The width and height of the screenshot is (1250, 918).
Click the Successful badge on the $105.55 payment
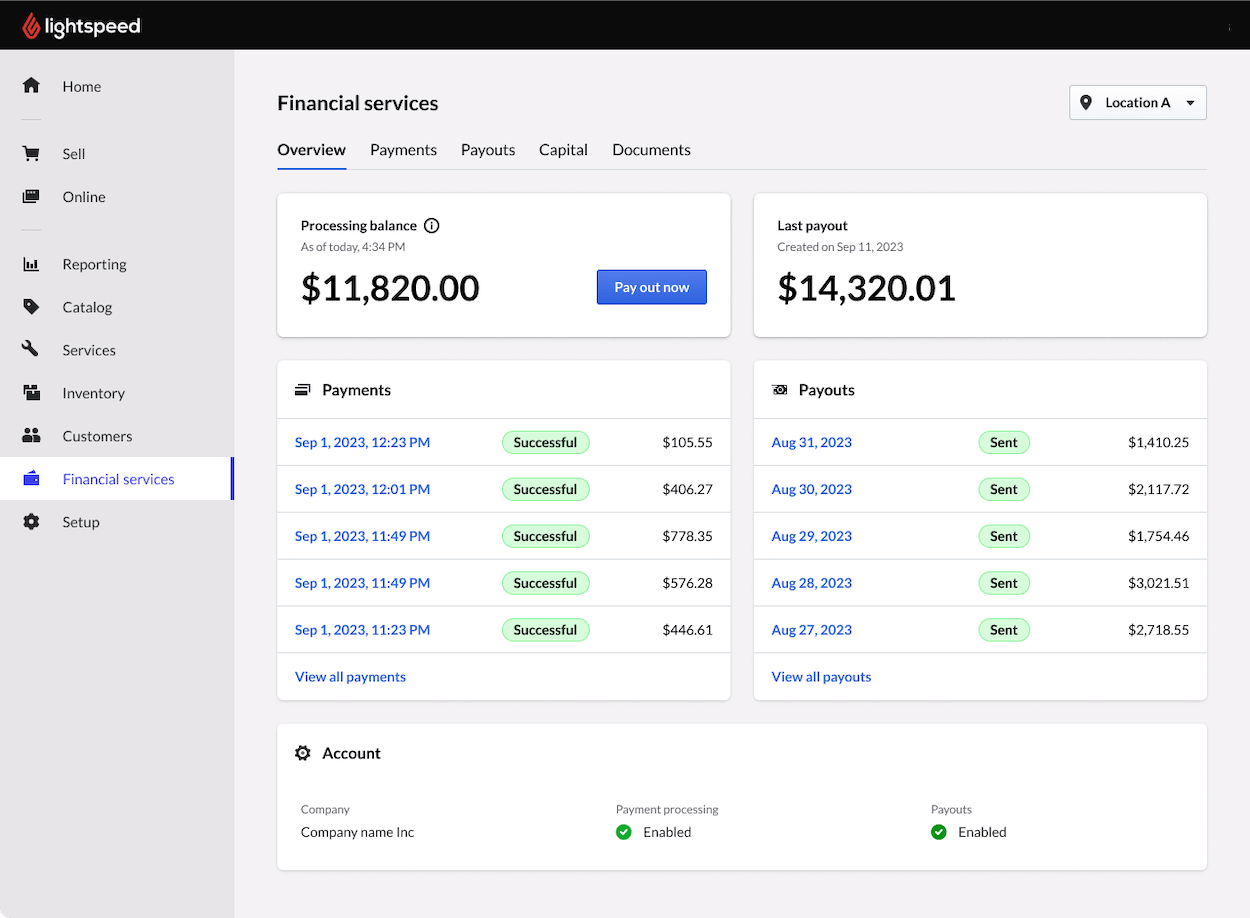545,441
